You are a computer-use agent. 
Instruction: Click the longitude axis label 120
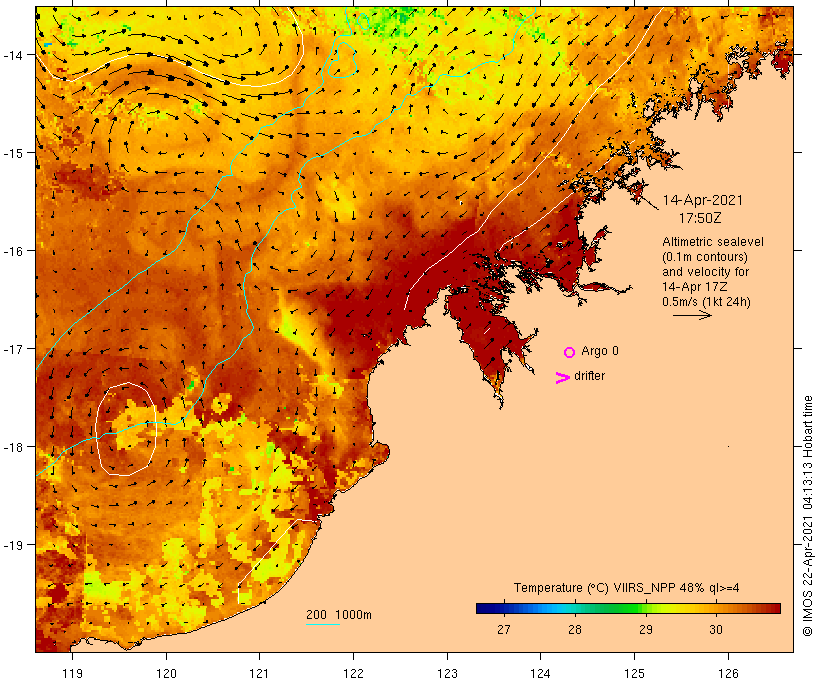coord(166,673)
